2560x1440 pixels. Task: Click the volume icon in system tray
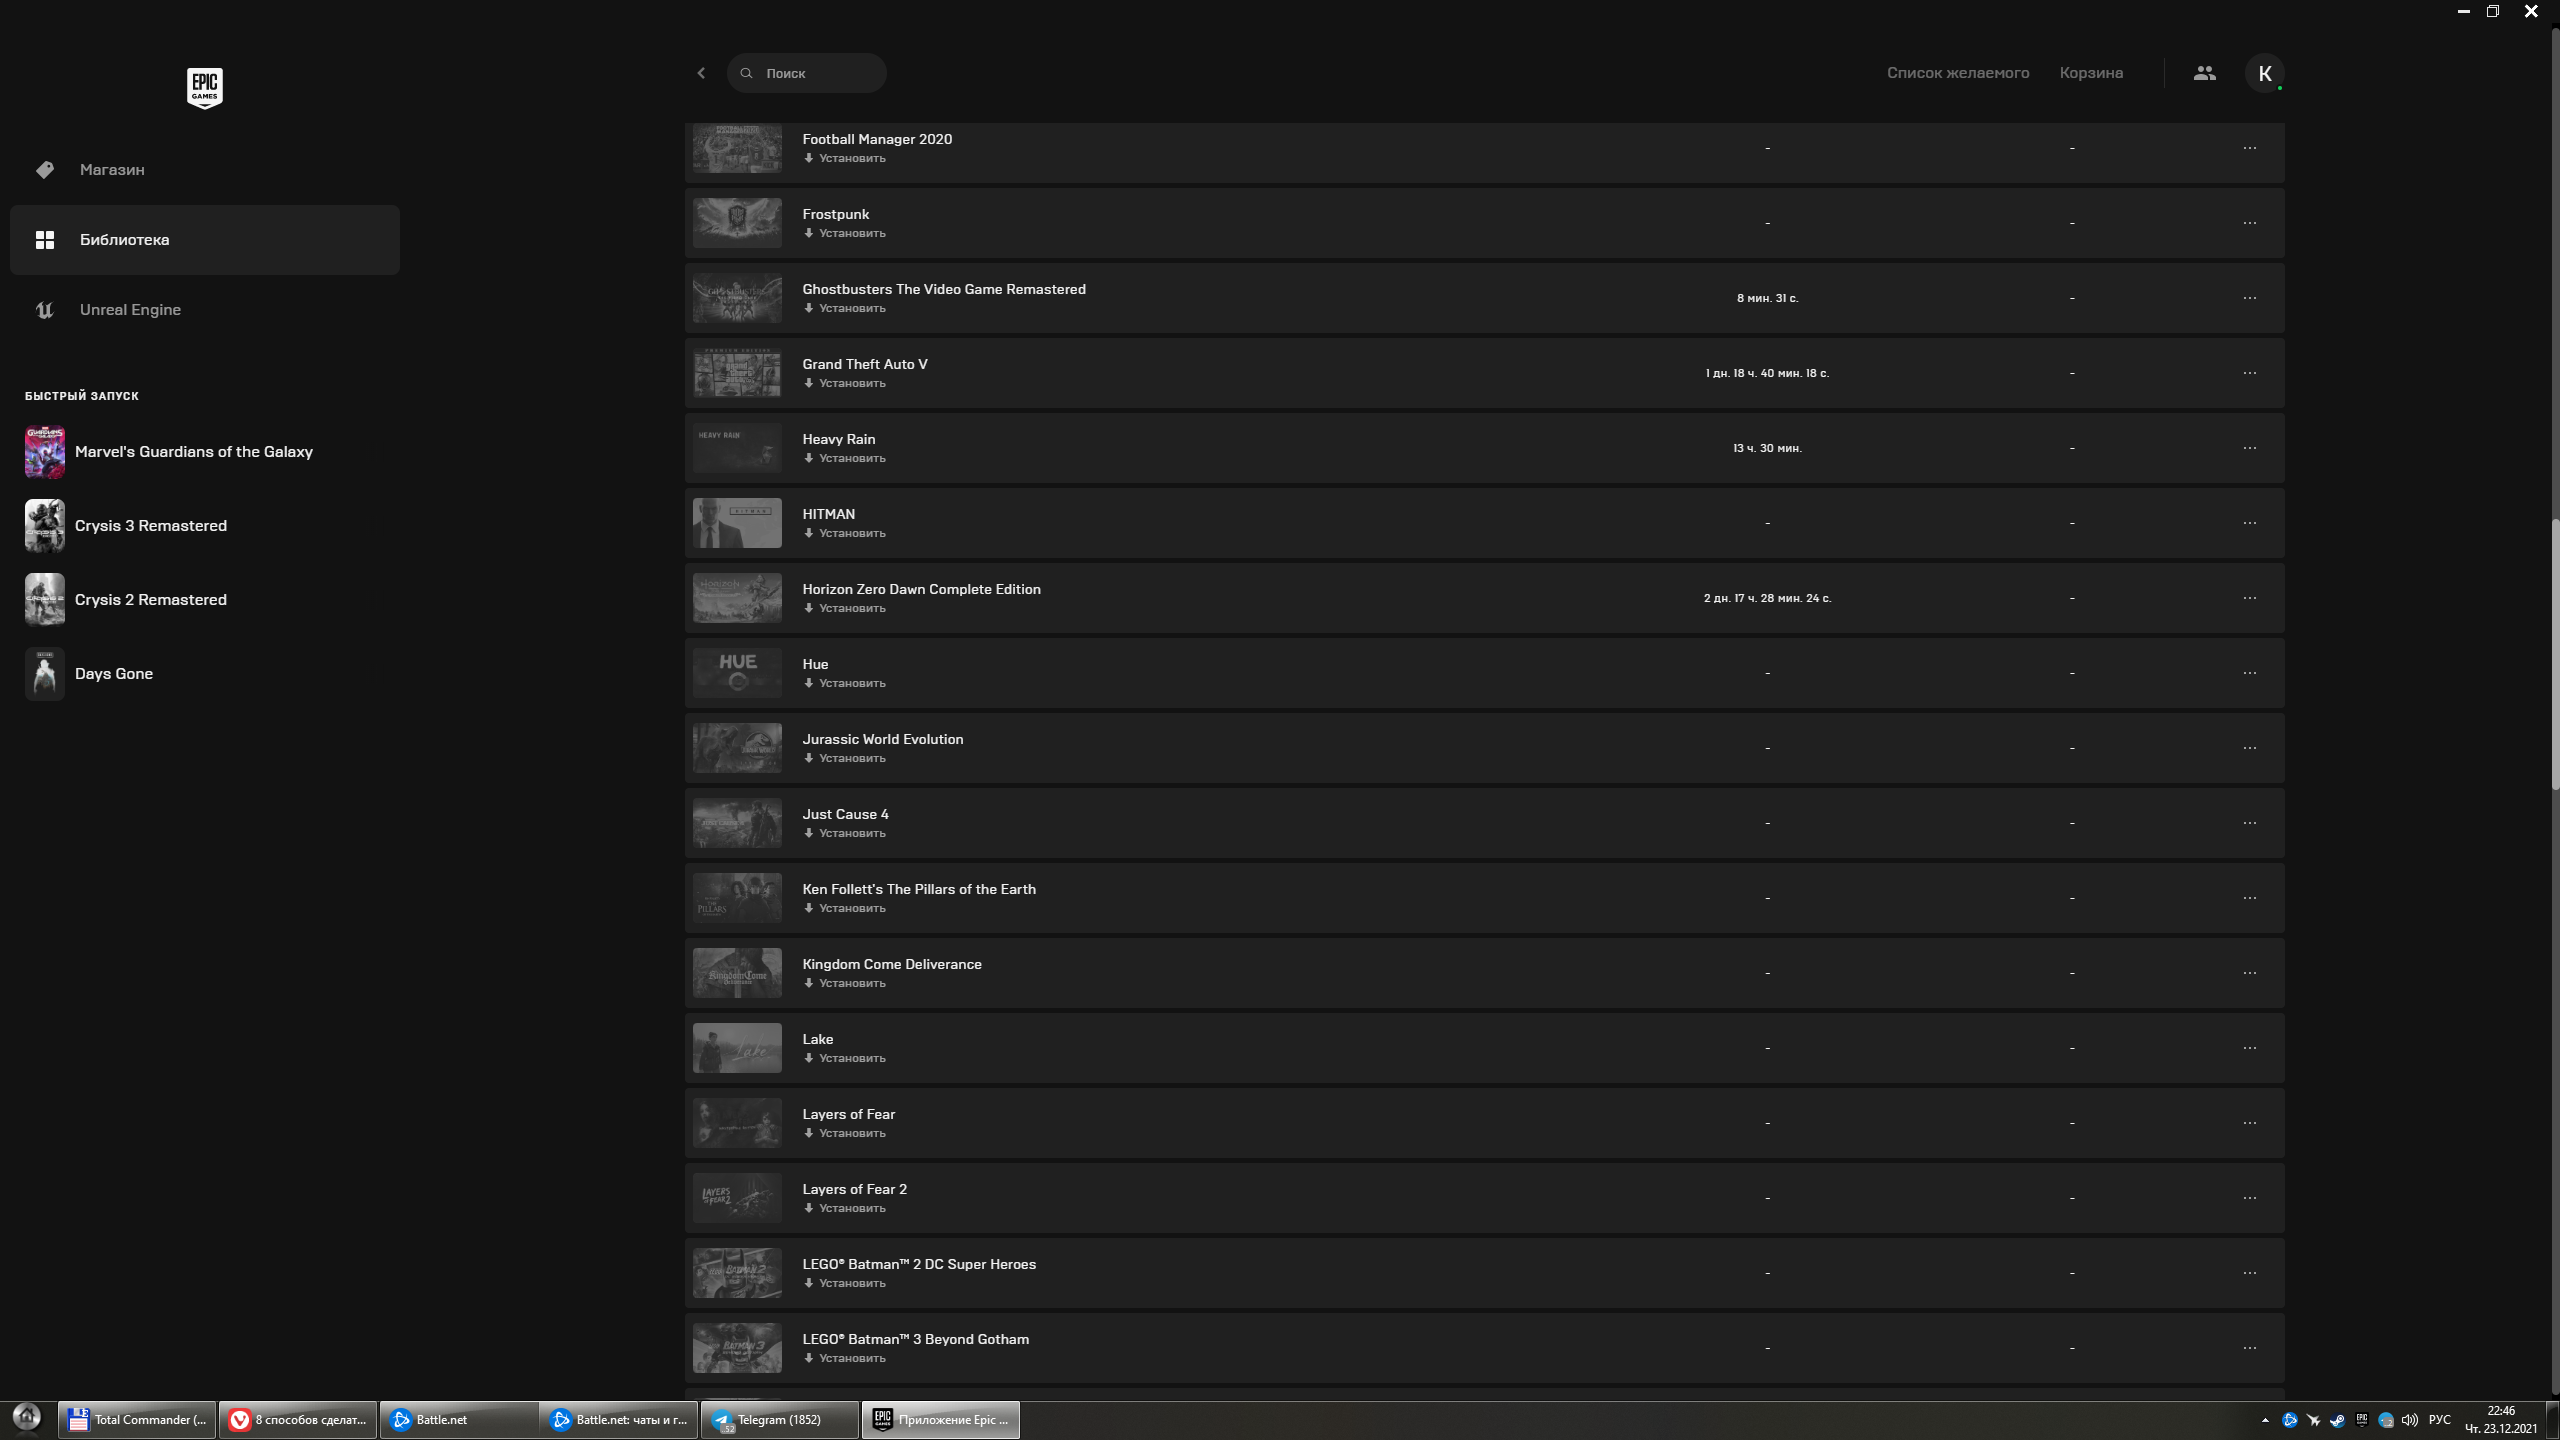click(2410, 1420)
